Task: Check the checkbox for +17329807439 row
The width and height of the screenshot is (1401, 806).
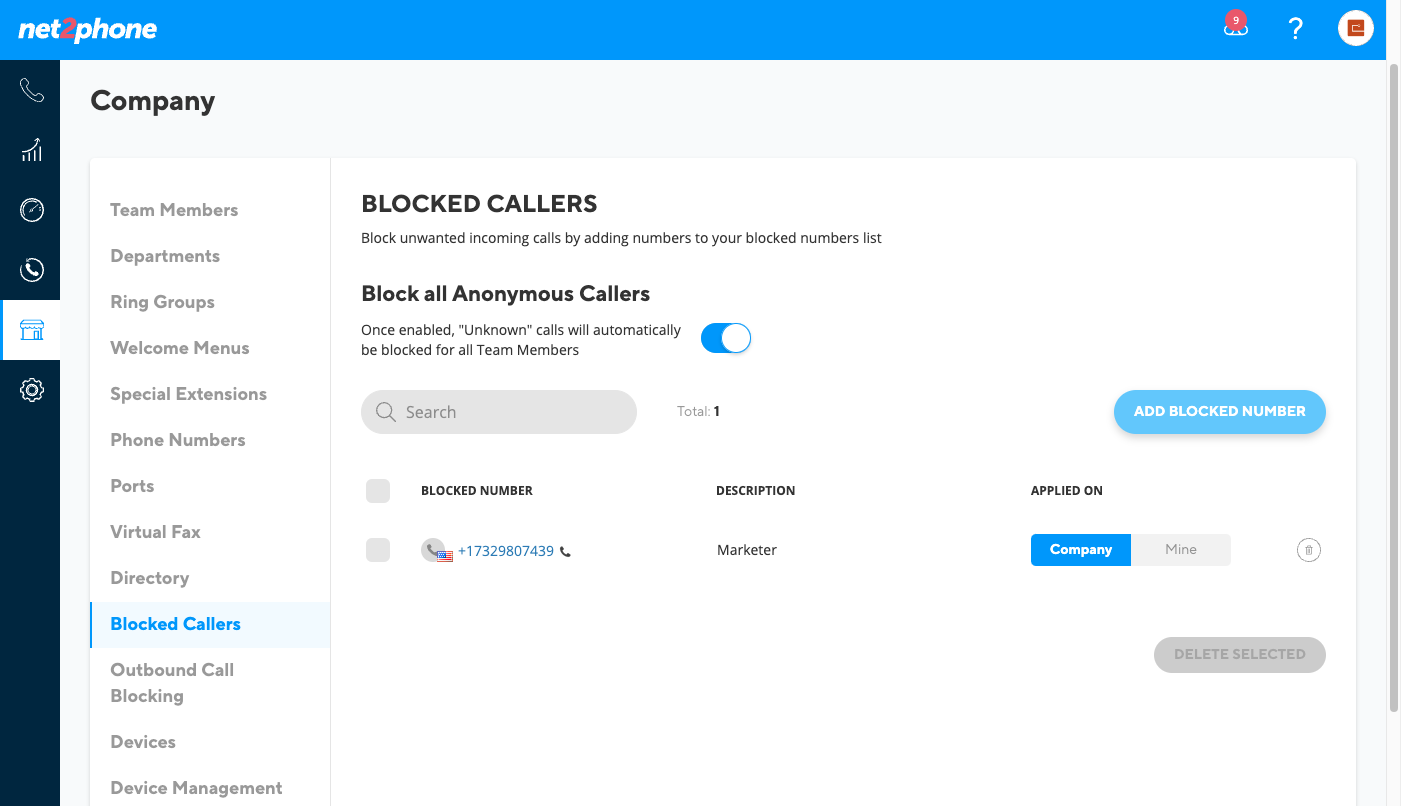Action: pos(378,550)
